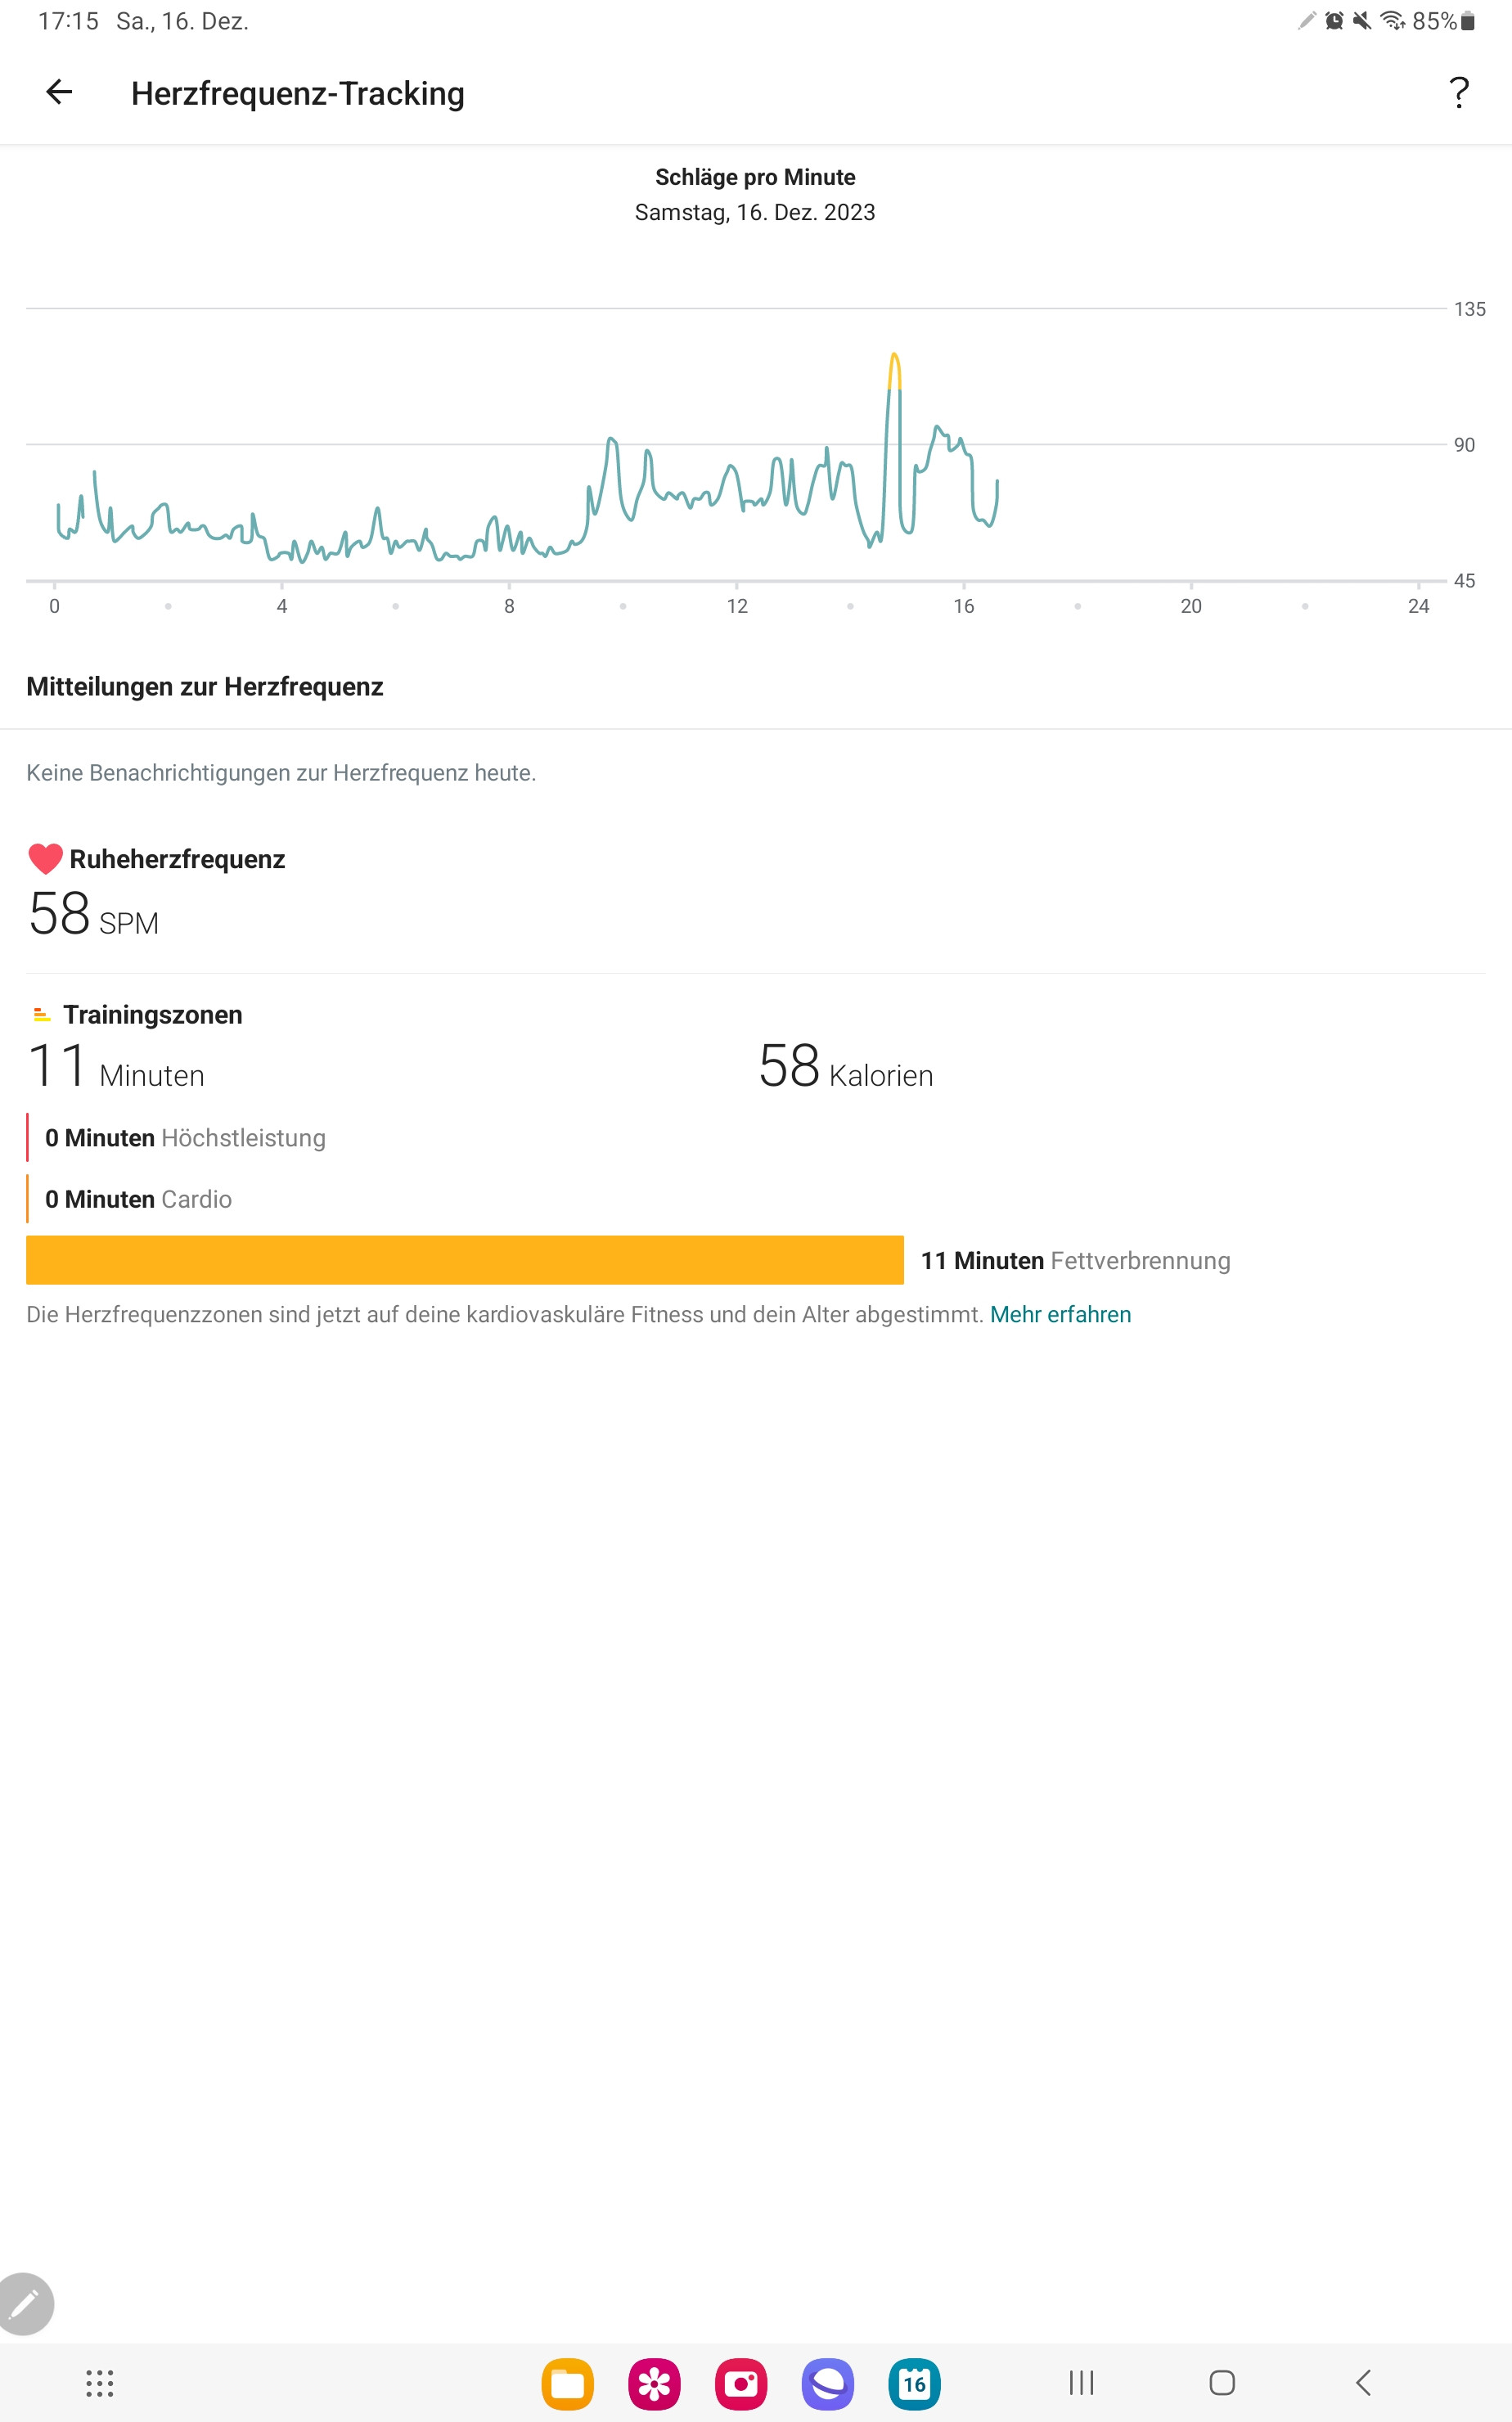Tap the recent apps navigation button
1512x2422 pixels.
1081,2383
